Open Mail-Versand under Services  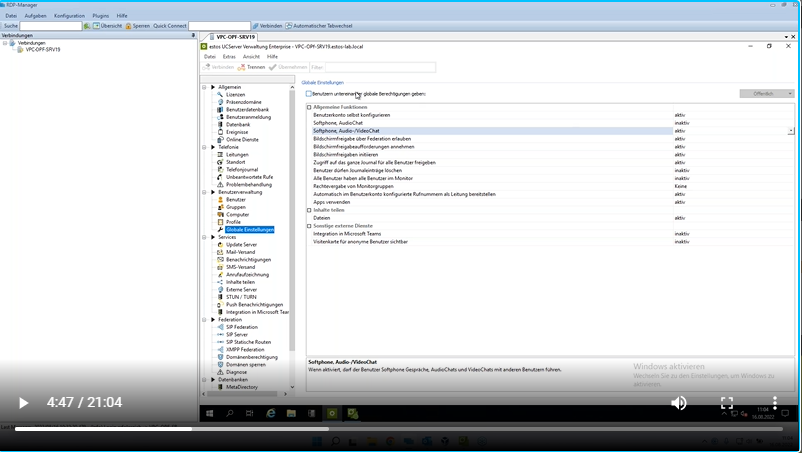(240, 252)
